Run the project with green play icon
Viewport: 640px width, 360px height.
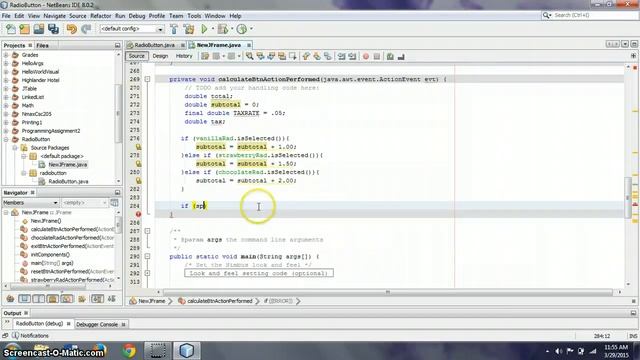point(204,29)
